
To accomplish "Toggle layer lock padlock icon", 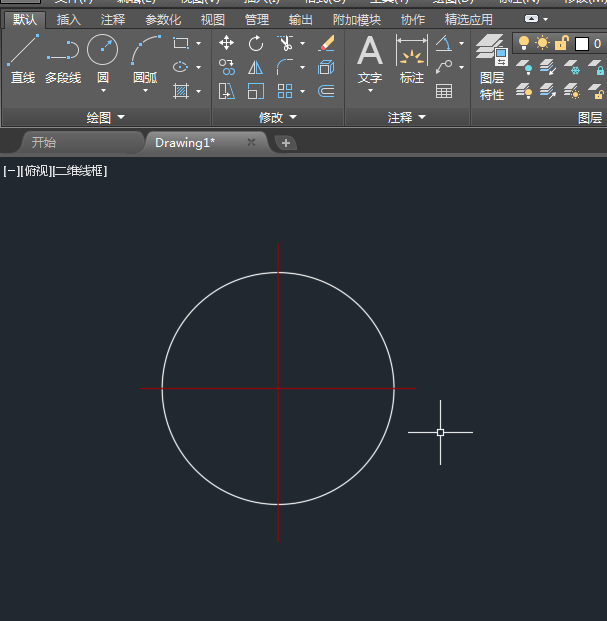I will click(562, 43).
